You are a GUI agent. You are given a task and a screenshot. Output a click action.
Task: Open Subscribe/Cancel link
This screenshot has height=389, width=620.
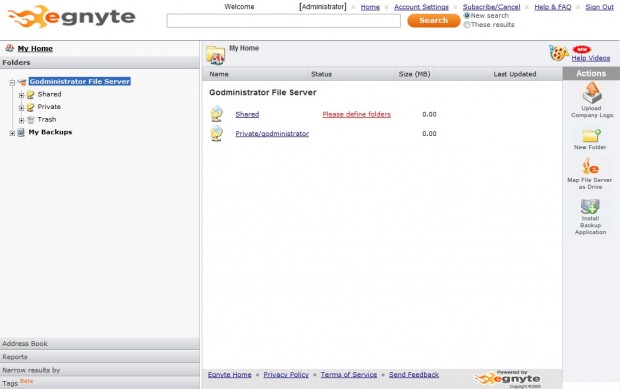point(491,7)
